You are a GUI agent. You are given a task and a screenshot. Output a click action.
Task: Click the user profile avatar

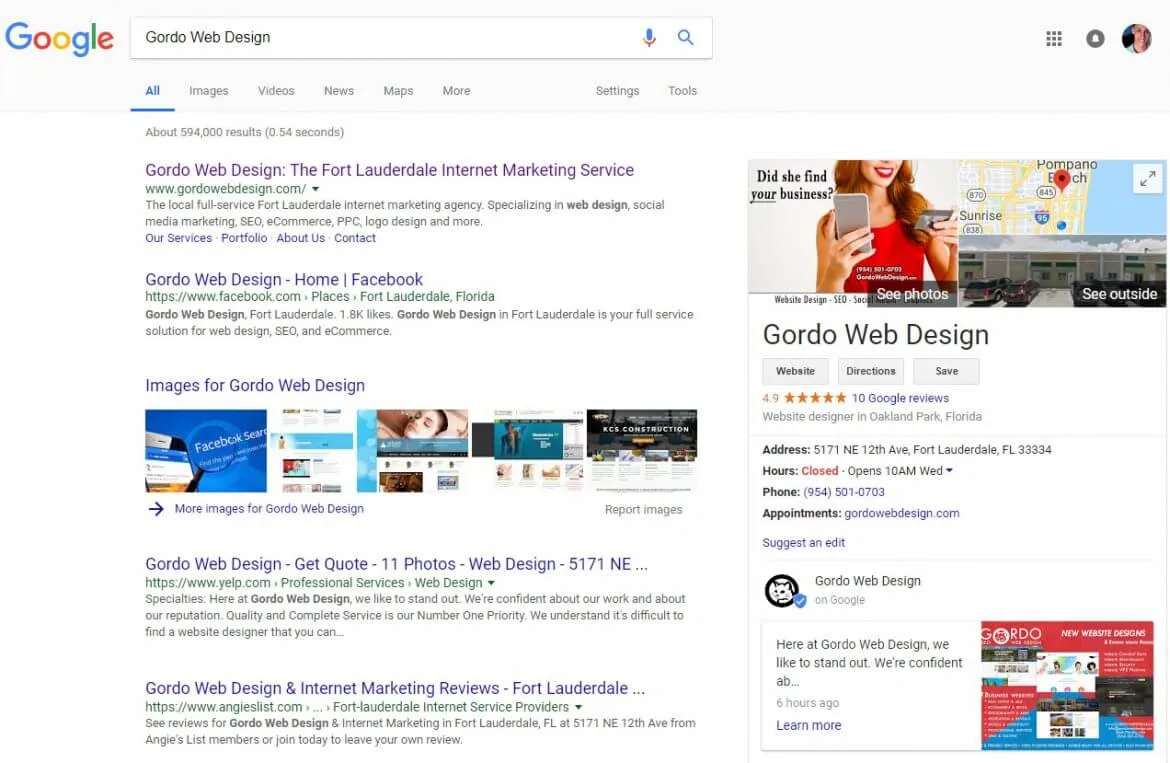[1138, 38]
